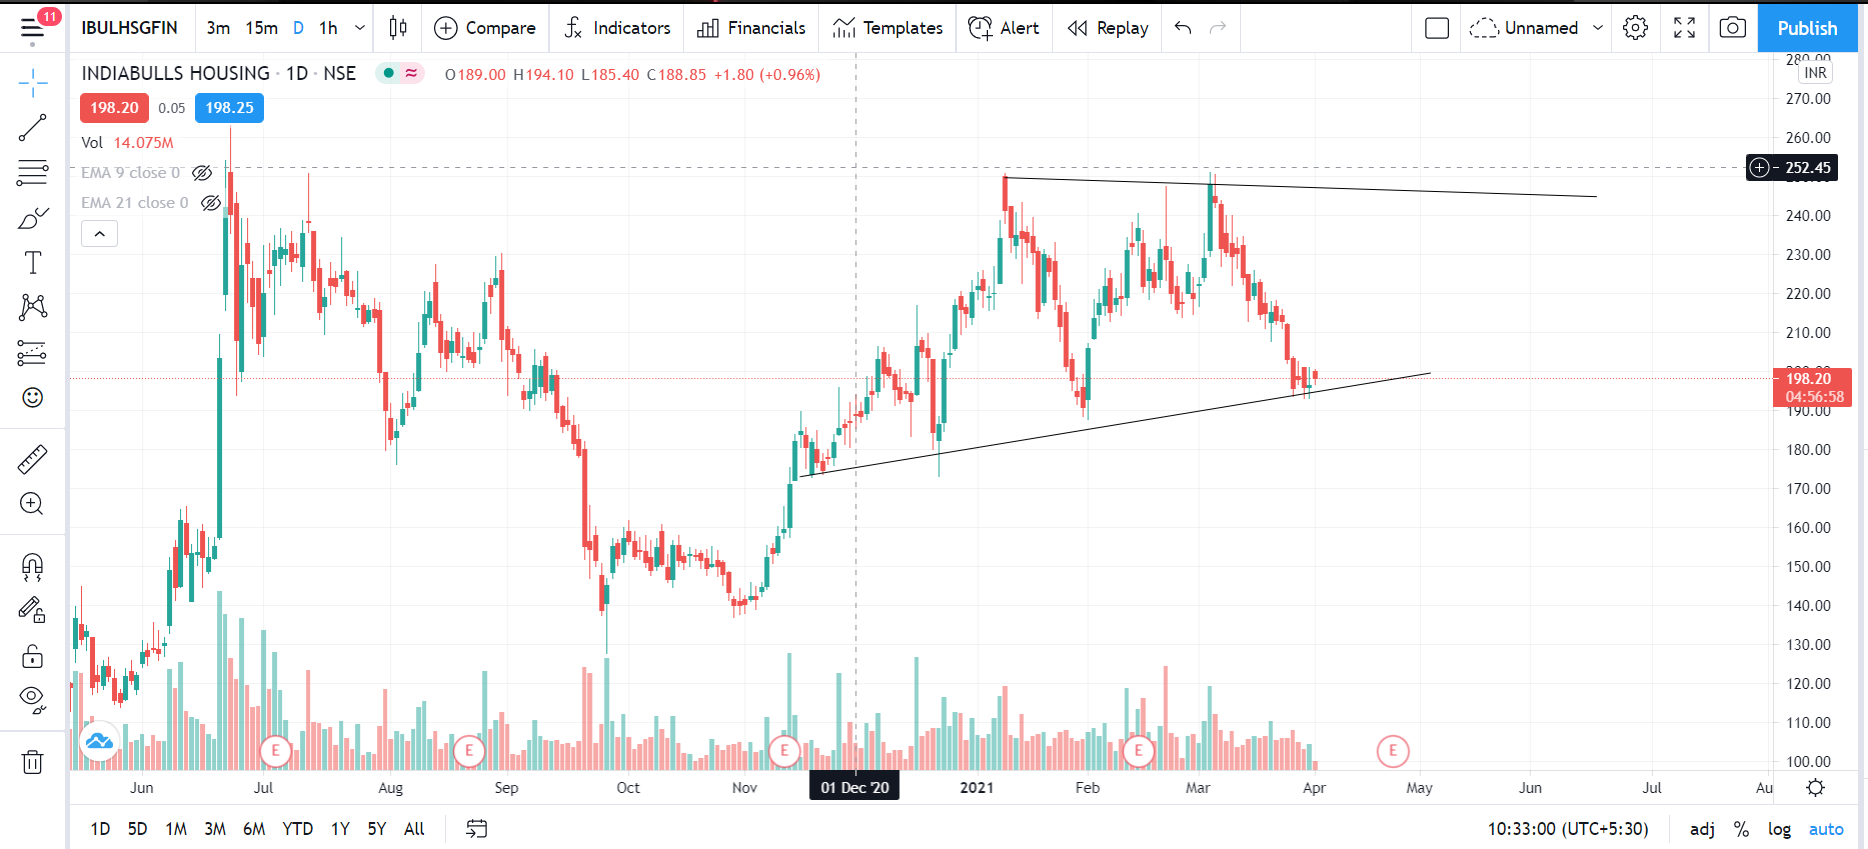Viewport: 1868px width, 849px height.
Task: Toggle the magnet snap mode
Action: (x=33, y=567)
